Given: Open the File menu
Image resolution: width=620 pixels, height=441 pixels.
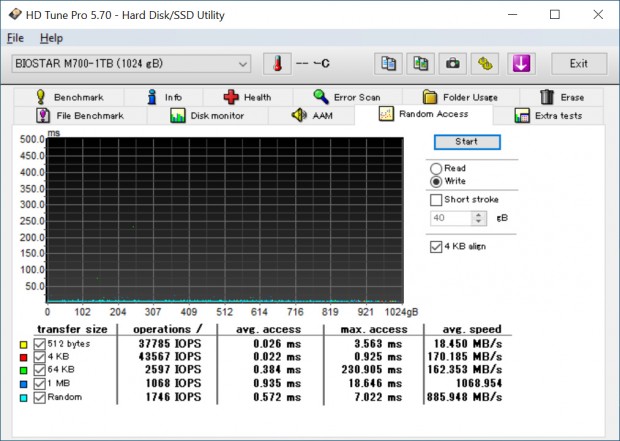Looking at the screenshot, I should [15, 38].
